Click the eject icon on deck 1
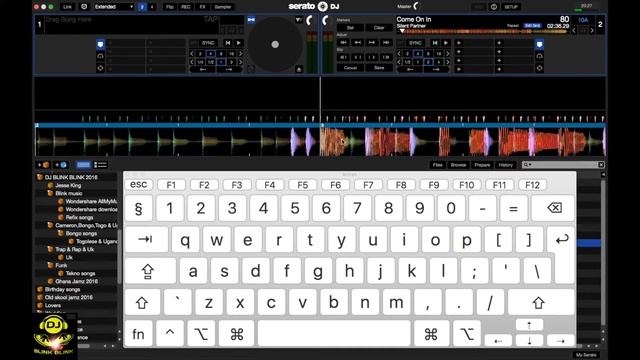The image size is (640, 360). [x=299, y=69]
